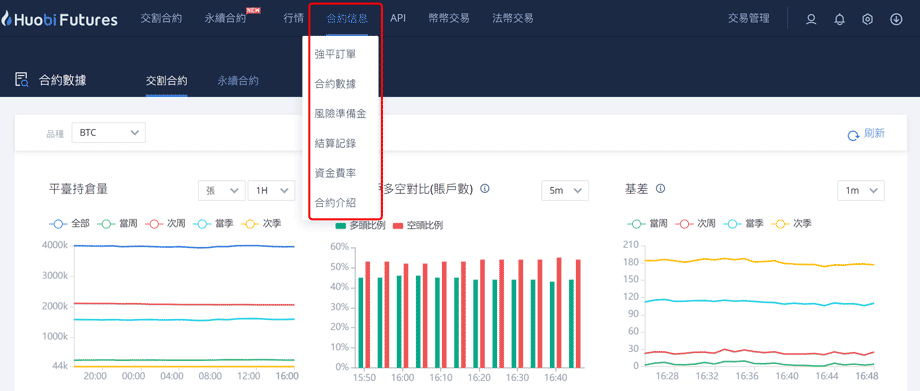
Task: Toggle 空頭比例 legend entry
Action: coord(417,225)
